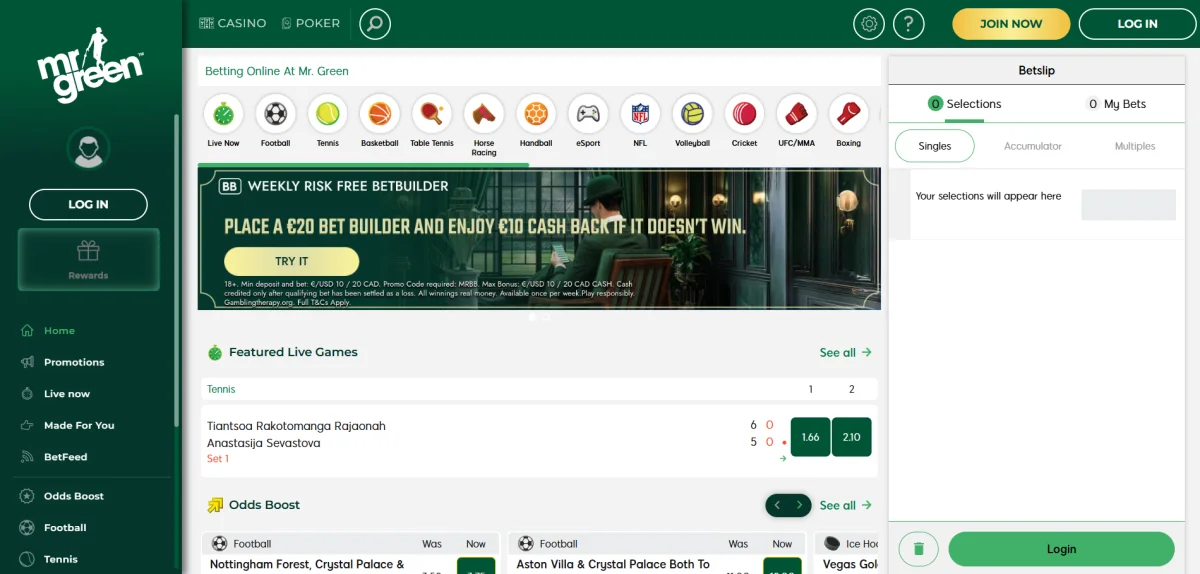Viewport: 1200px width, 574px height.
Task: Click the Weekly Risk Free Betbuilder banner
Action: [x=539, y=238]
